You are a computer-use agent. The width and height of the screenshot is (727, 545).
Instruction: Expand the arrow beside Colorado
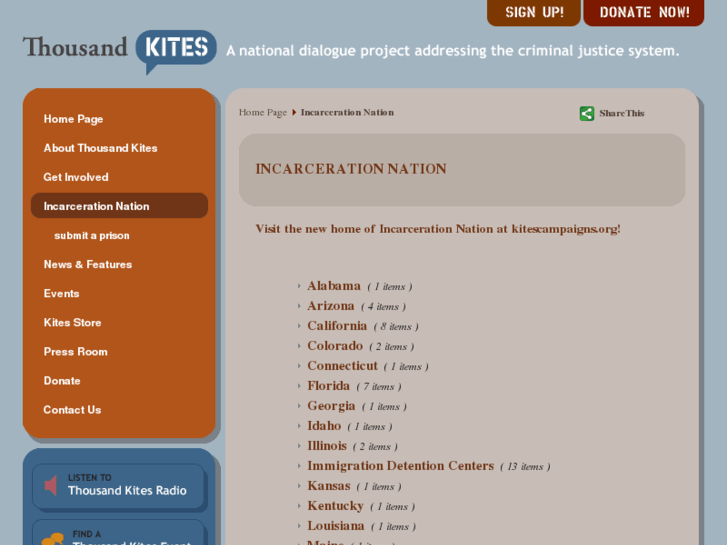299,346
